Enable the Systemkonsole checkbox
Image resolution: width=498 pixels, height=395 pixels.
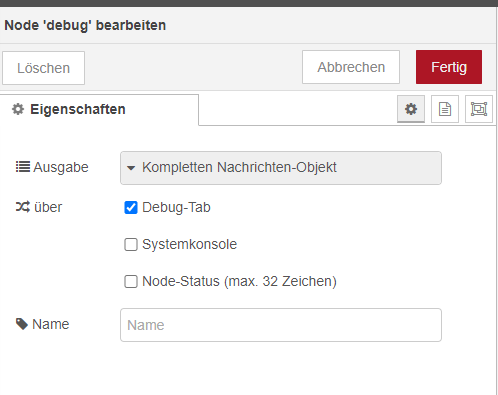point(131,244)
